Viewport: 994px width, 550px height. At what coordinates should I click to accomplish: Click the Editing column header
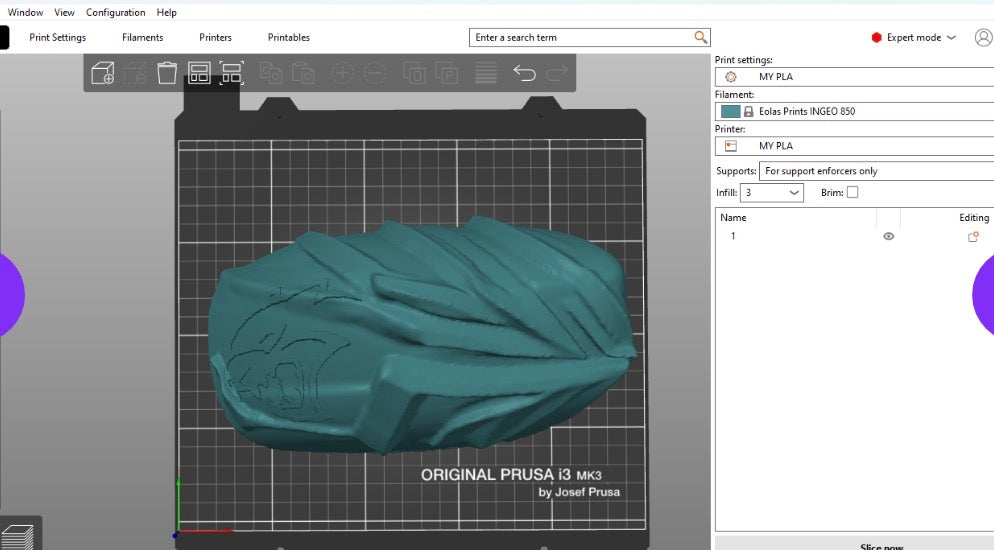pyautogui.click(x=974, y=217)
